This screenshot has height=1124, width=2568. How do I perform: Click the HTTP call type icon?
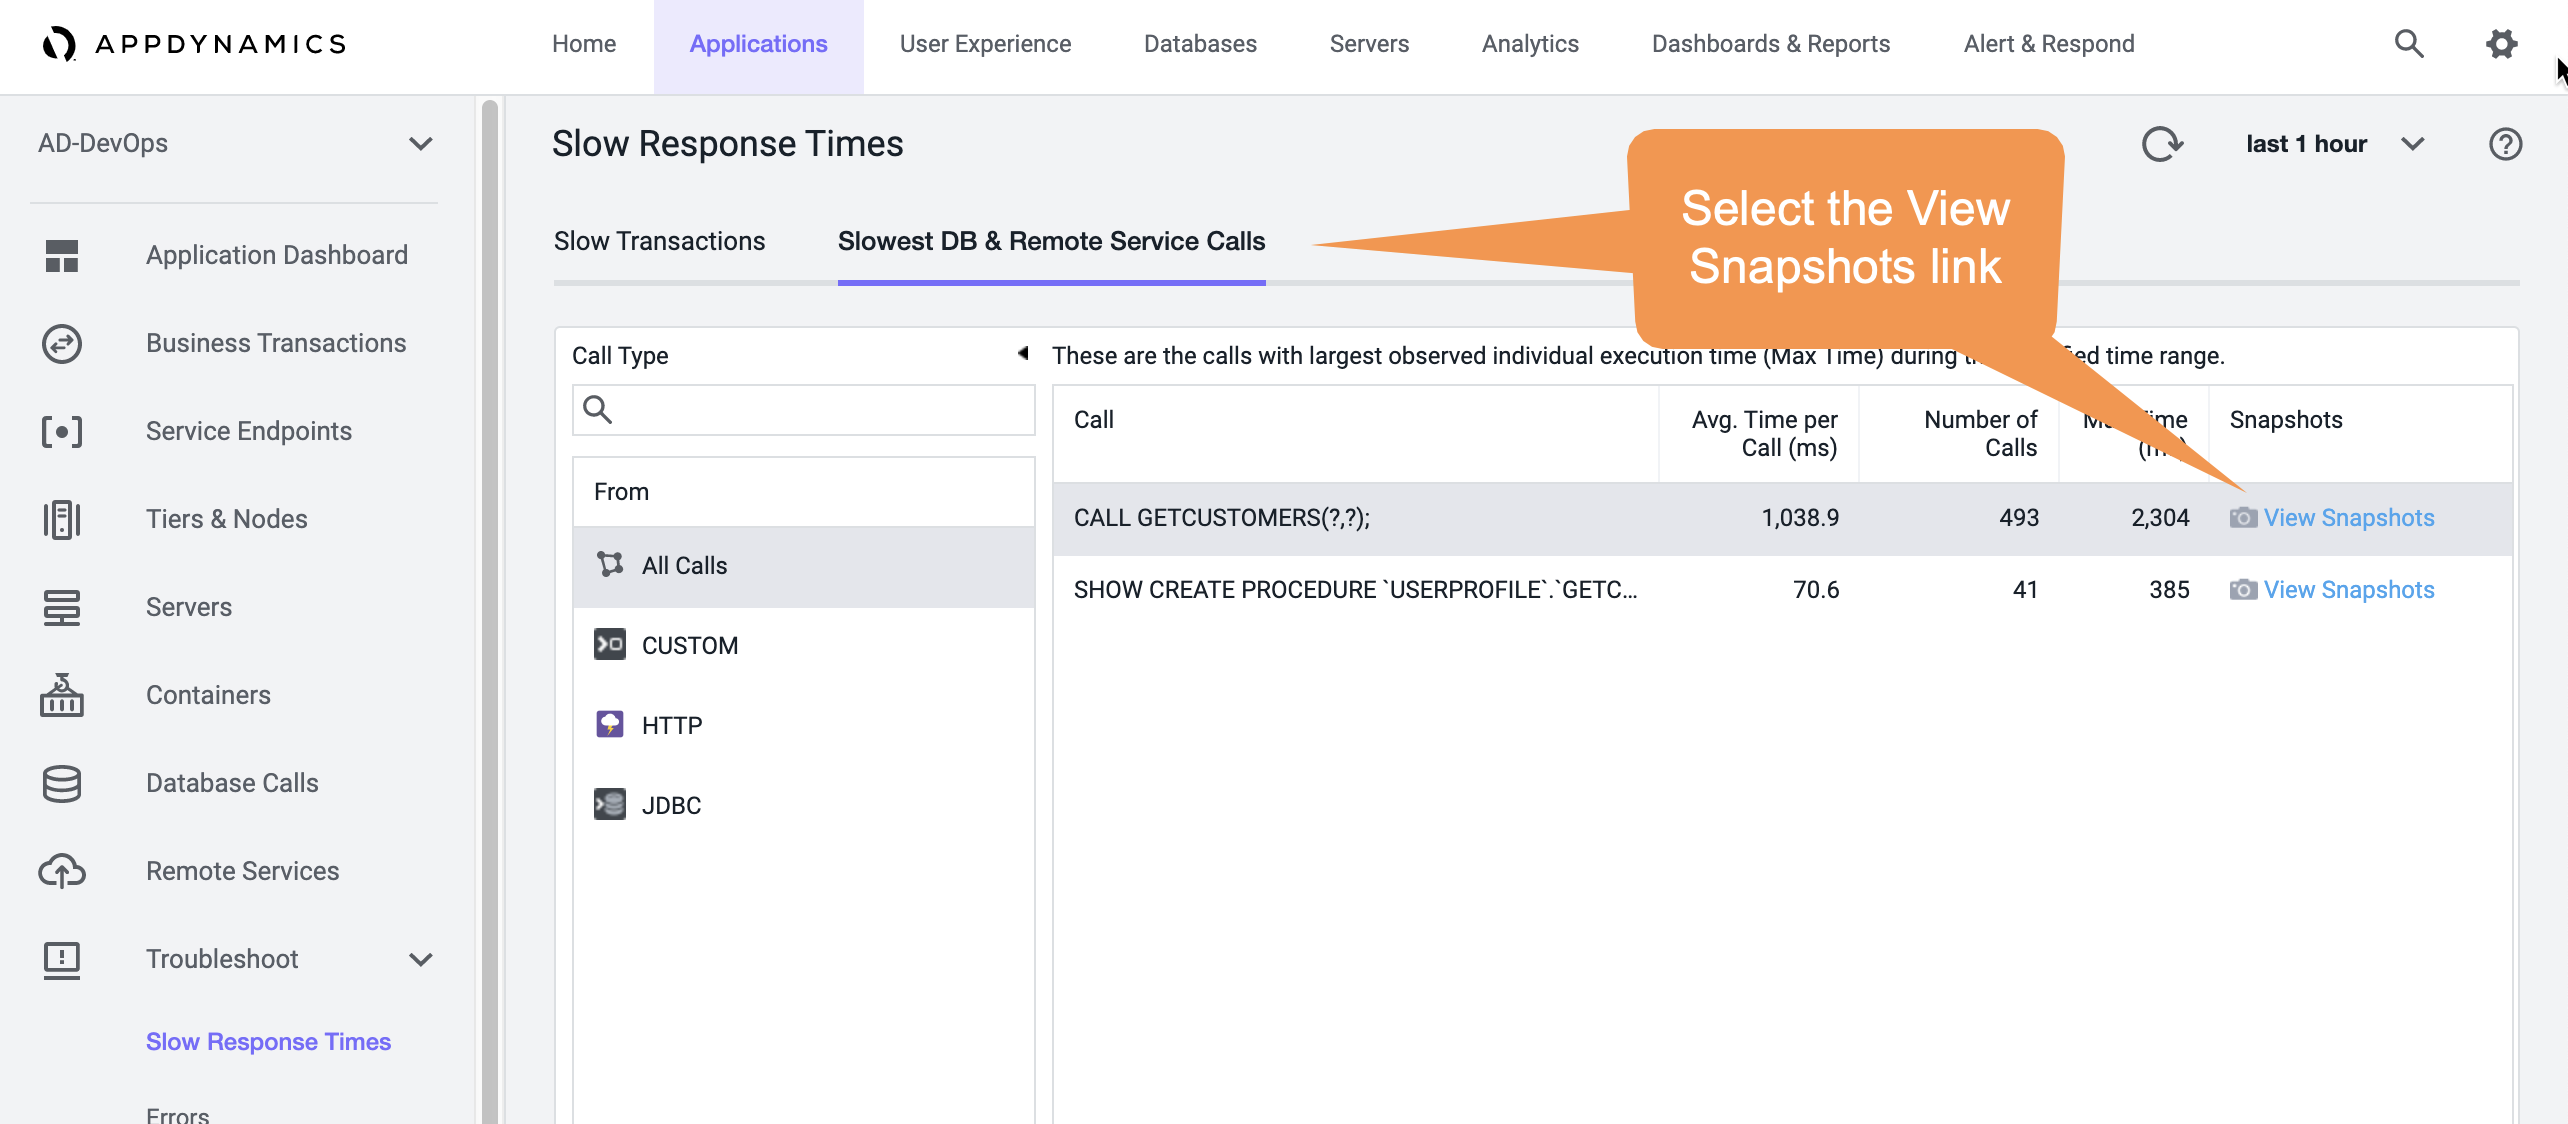(x=610, y=724)
